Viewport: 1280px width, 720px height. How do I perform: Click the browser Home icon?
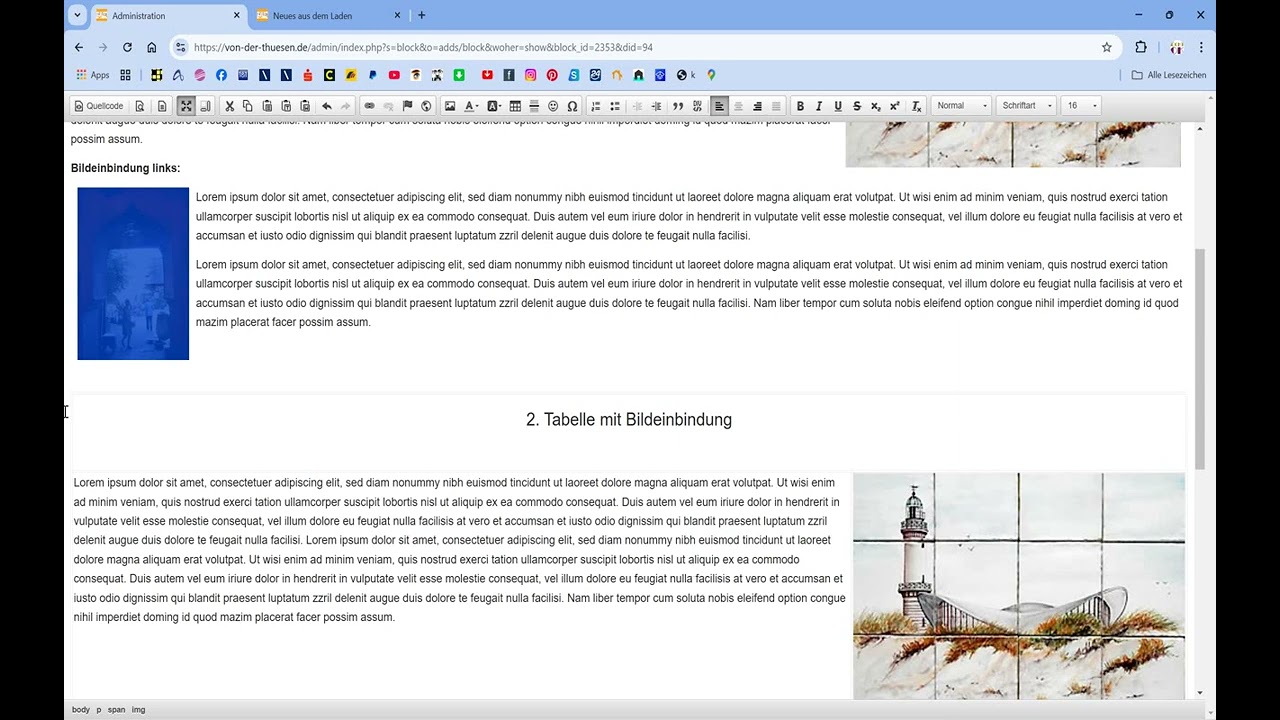(x=152, y=47)
